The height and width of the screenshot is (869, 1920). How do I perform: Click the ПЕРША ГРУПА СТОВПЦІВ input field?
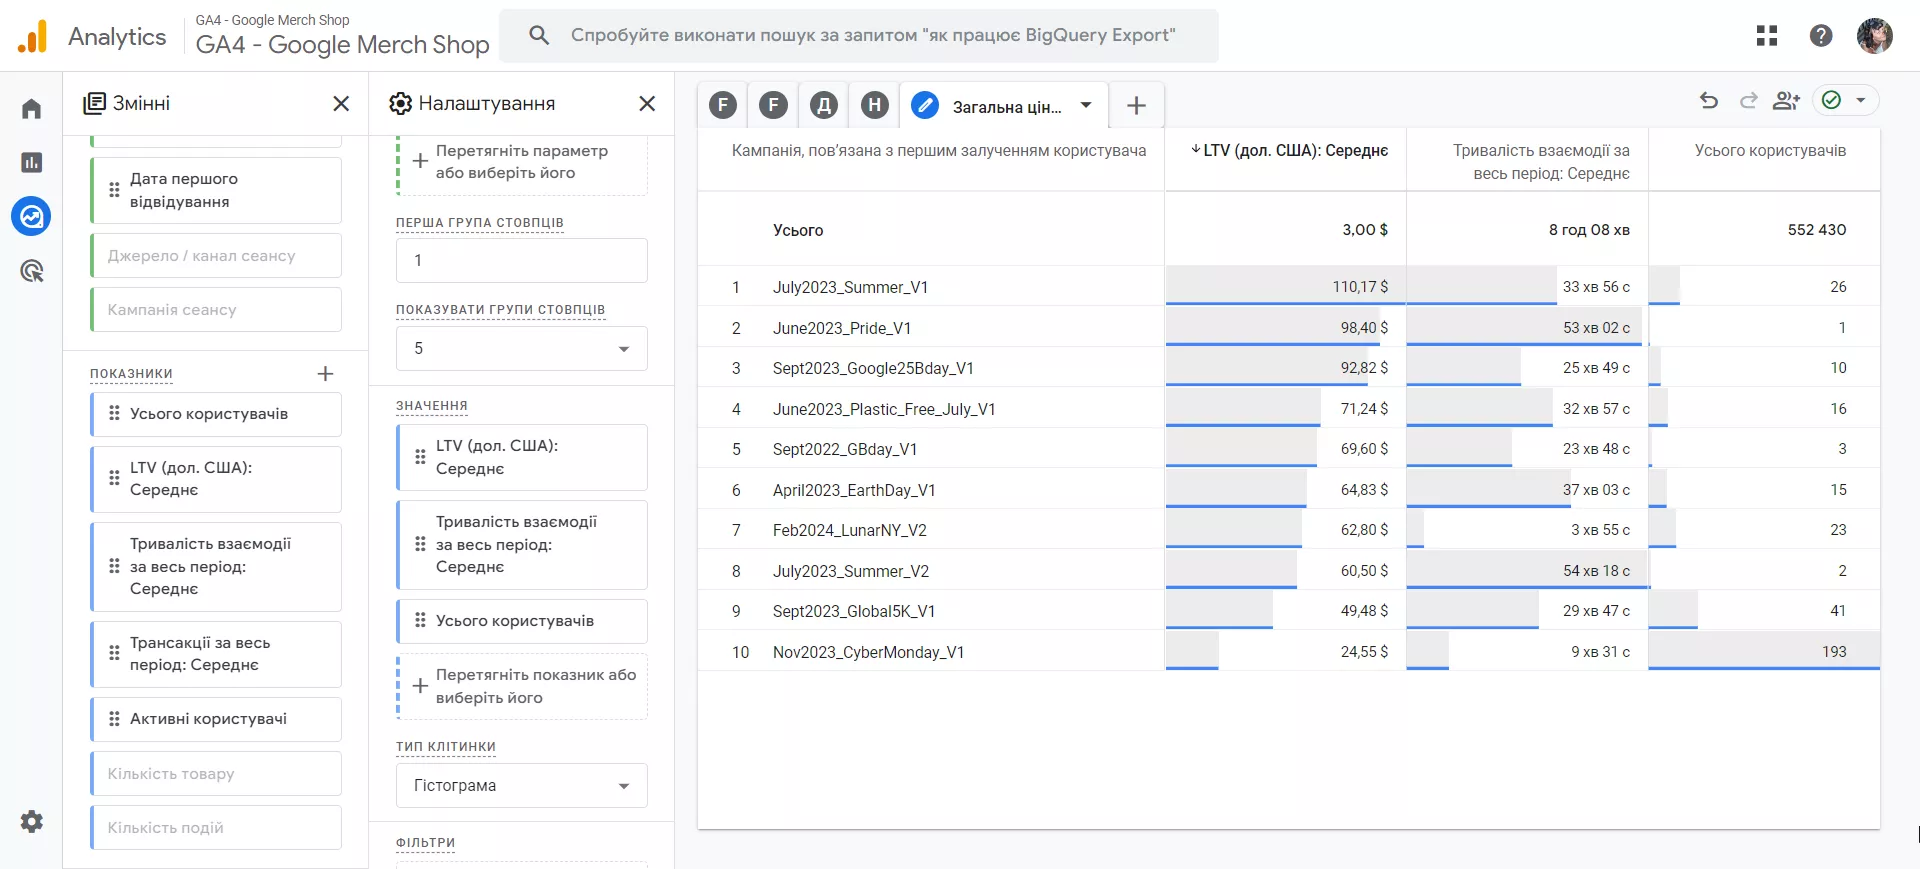point(522,260)
